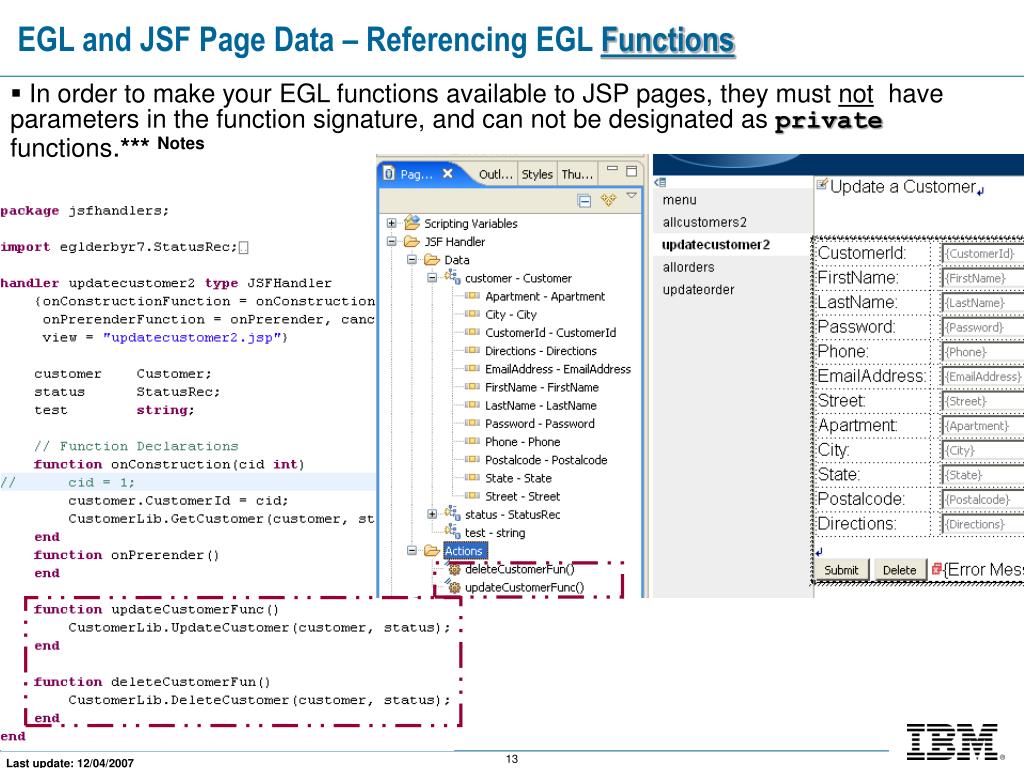
Task: Click the City field icon
Action: (472, 314)
